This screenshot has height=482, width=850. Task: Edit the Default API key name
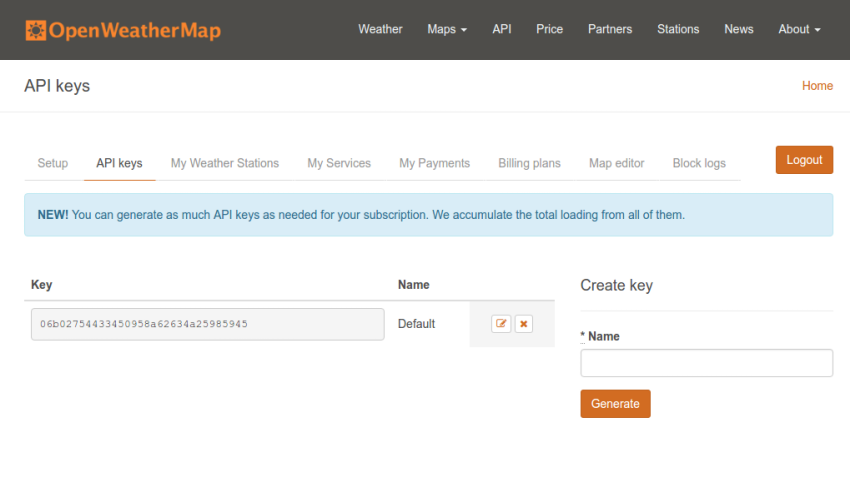point(501,324)
